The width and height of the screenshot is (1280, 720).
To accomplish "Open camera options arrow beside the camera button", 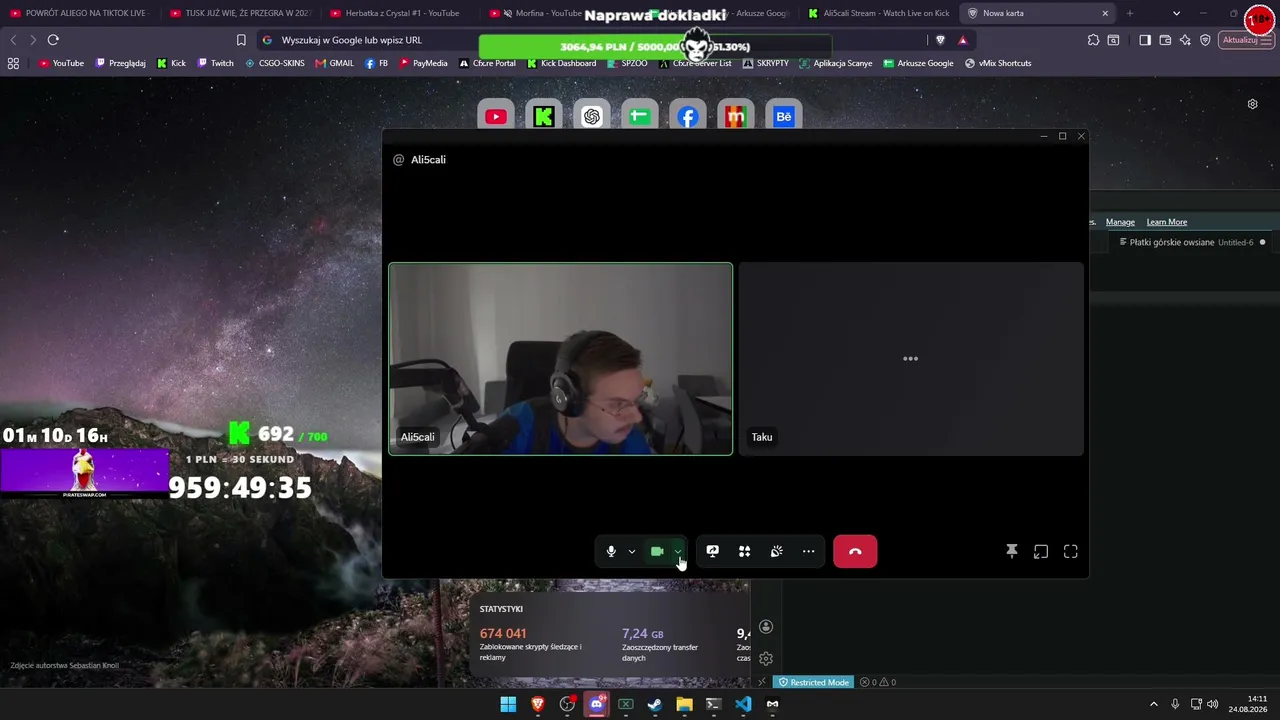I will [x=678, y=551].
